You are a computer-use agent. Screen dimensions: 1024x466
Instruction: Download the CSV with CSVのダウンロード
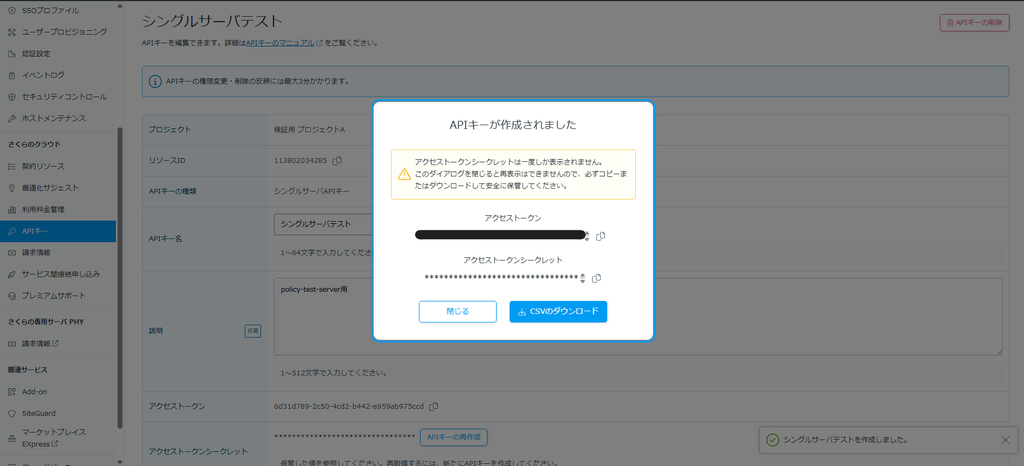pyautogui.click(x=558, y=311)
